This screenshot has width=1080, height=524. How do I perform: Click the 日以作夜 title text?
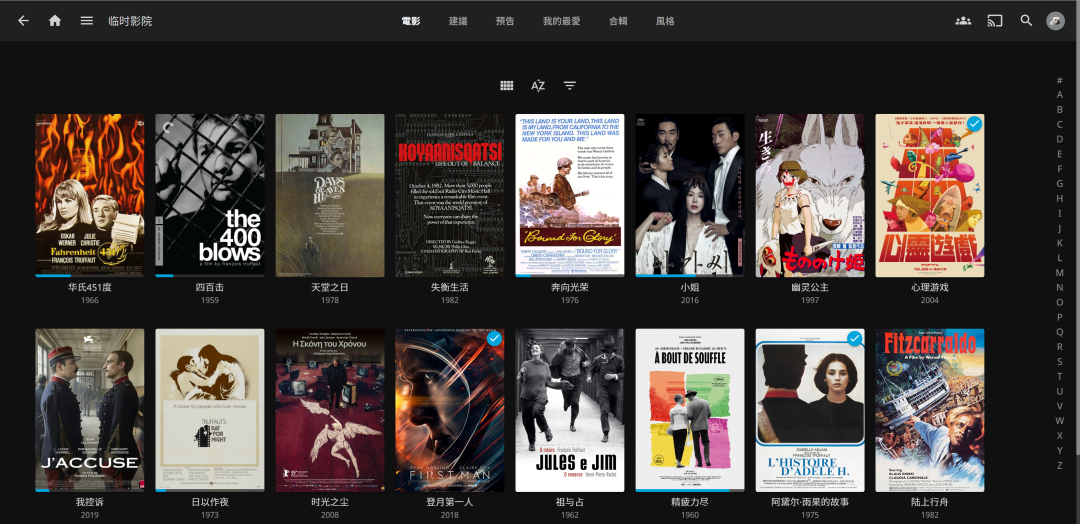click(x=209, y=502)
